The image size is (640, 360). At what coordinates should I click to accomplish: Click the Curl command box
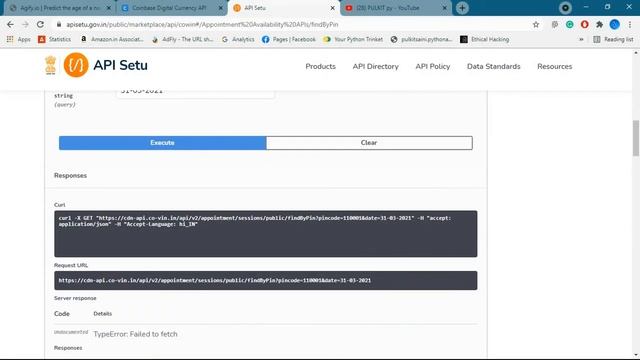(266, 234)
